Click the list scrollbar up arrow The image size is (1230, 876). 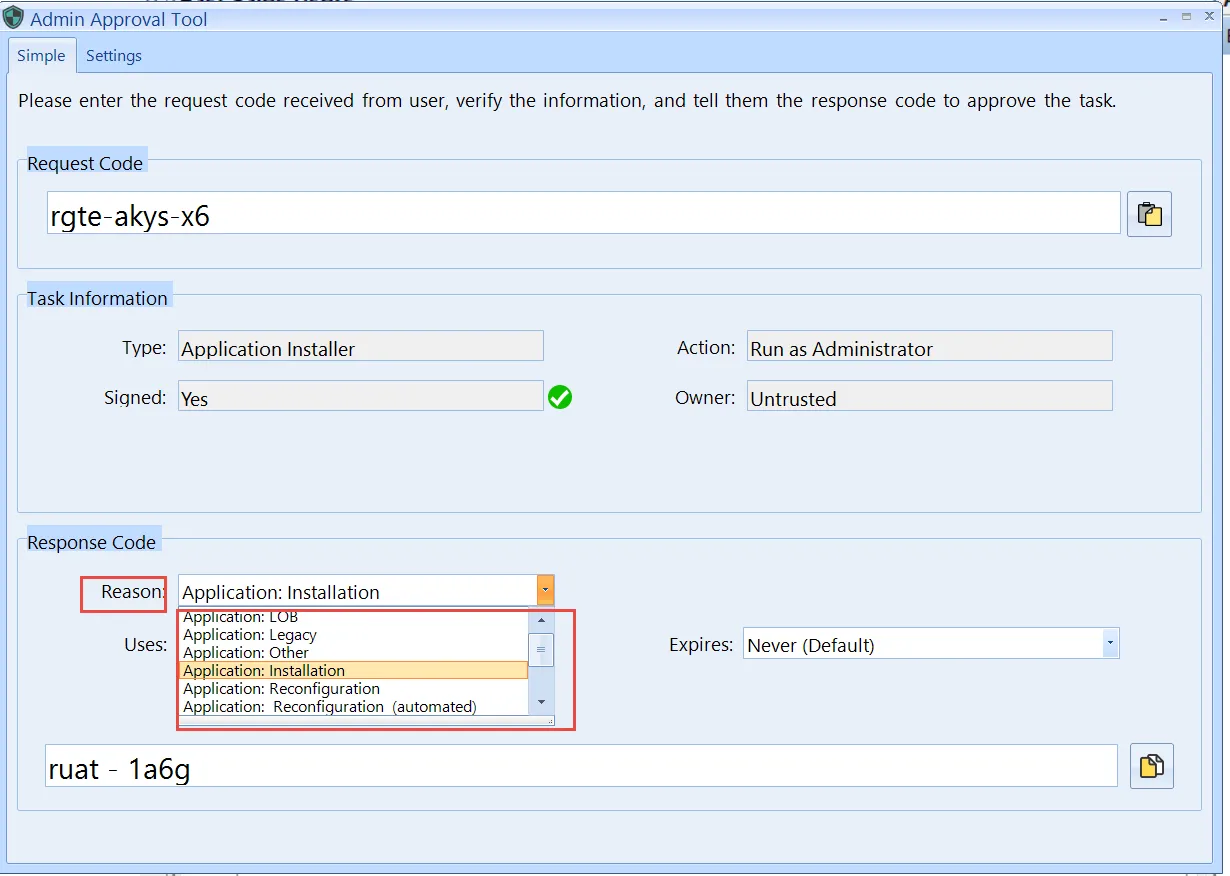pyautogui.click(x=541, y=620)
